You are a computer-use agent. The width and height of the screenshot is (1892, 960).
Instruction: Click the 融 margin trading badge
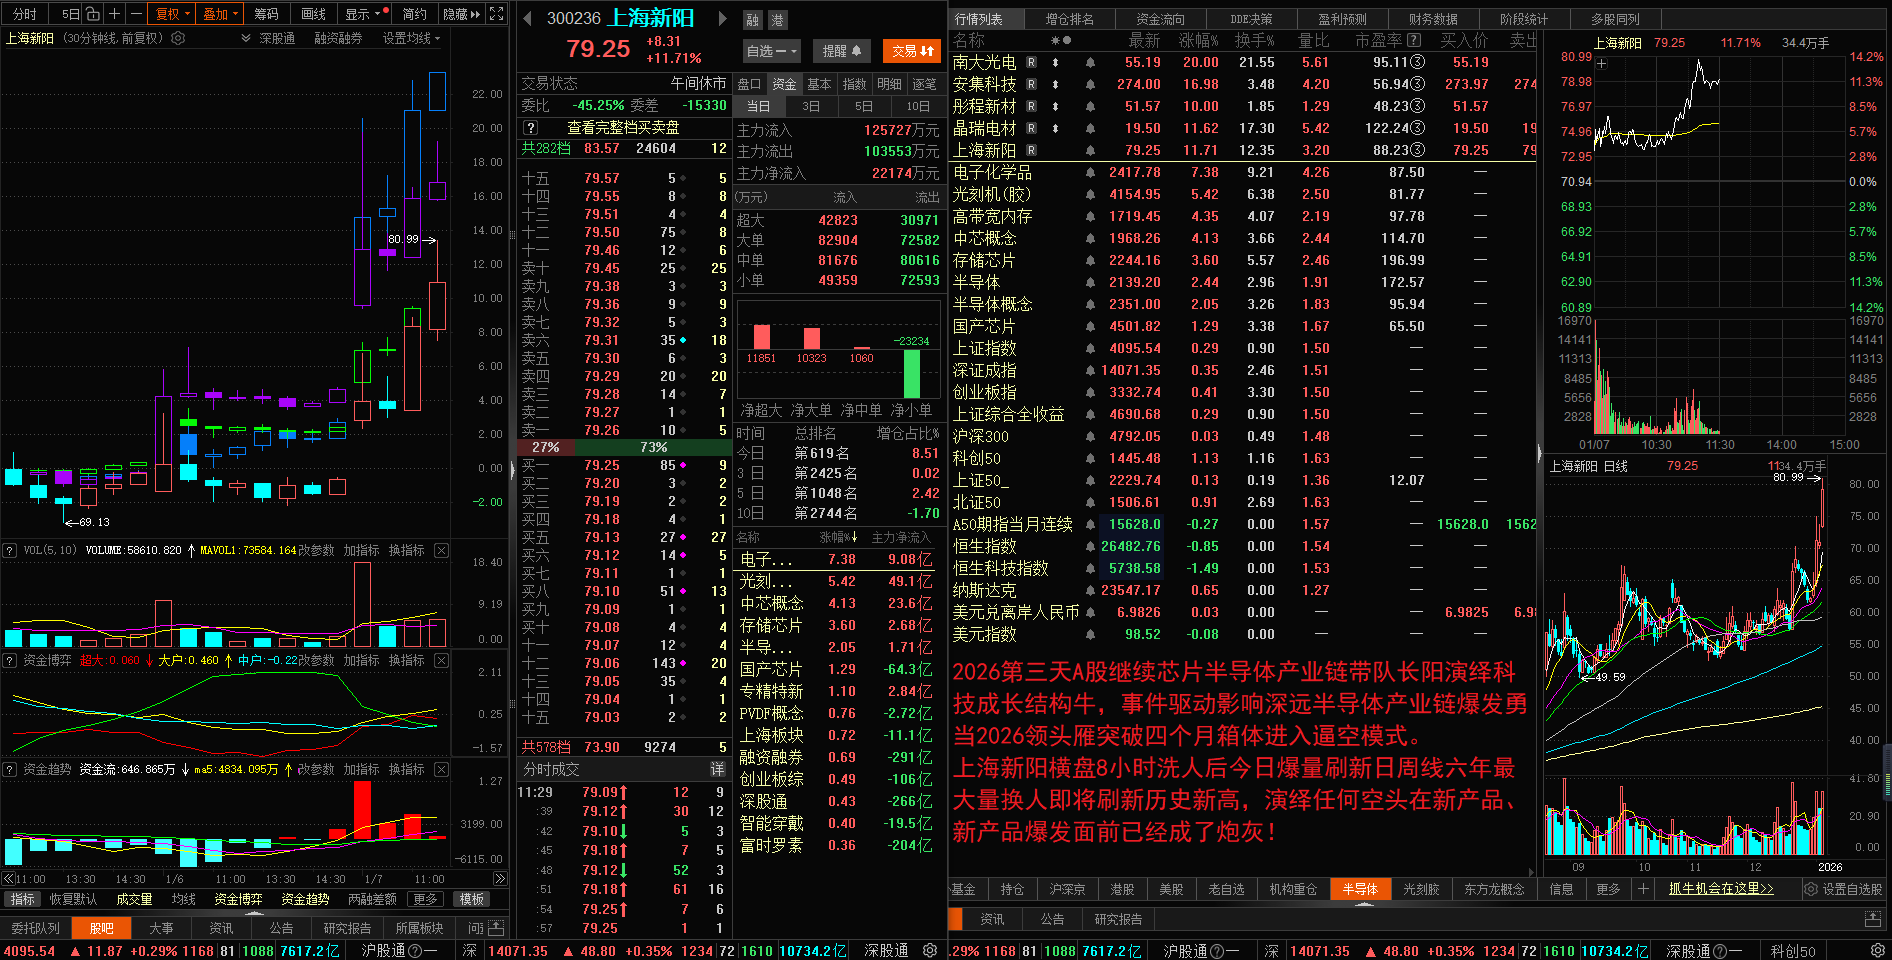(753, 20)
